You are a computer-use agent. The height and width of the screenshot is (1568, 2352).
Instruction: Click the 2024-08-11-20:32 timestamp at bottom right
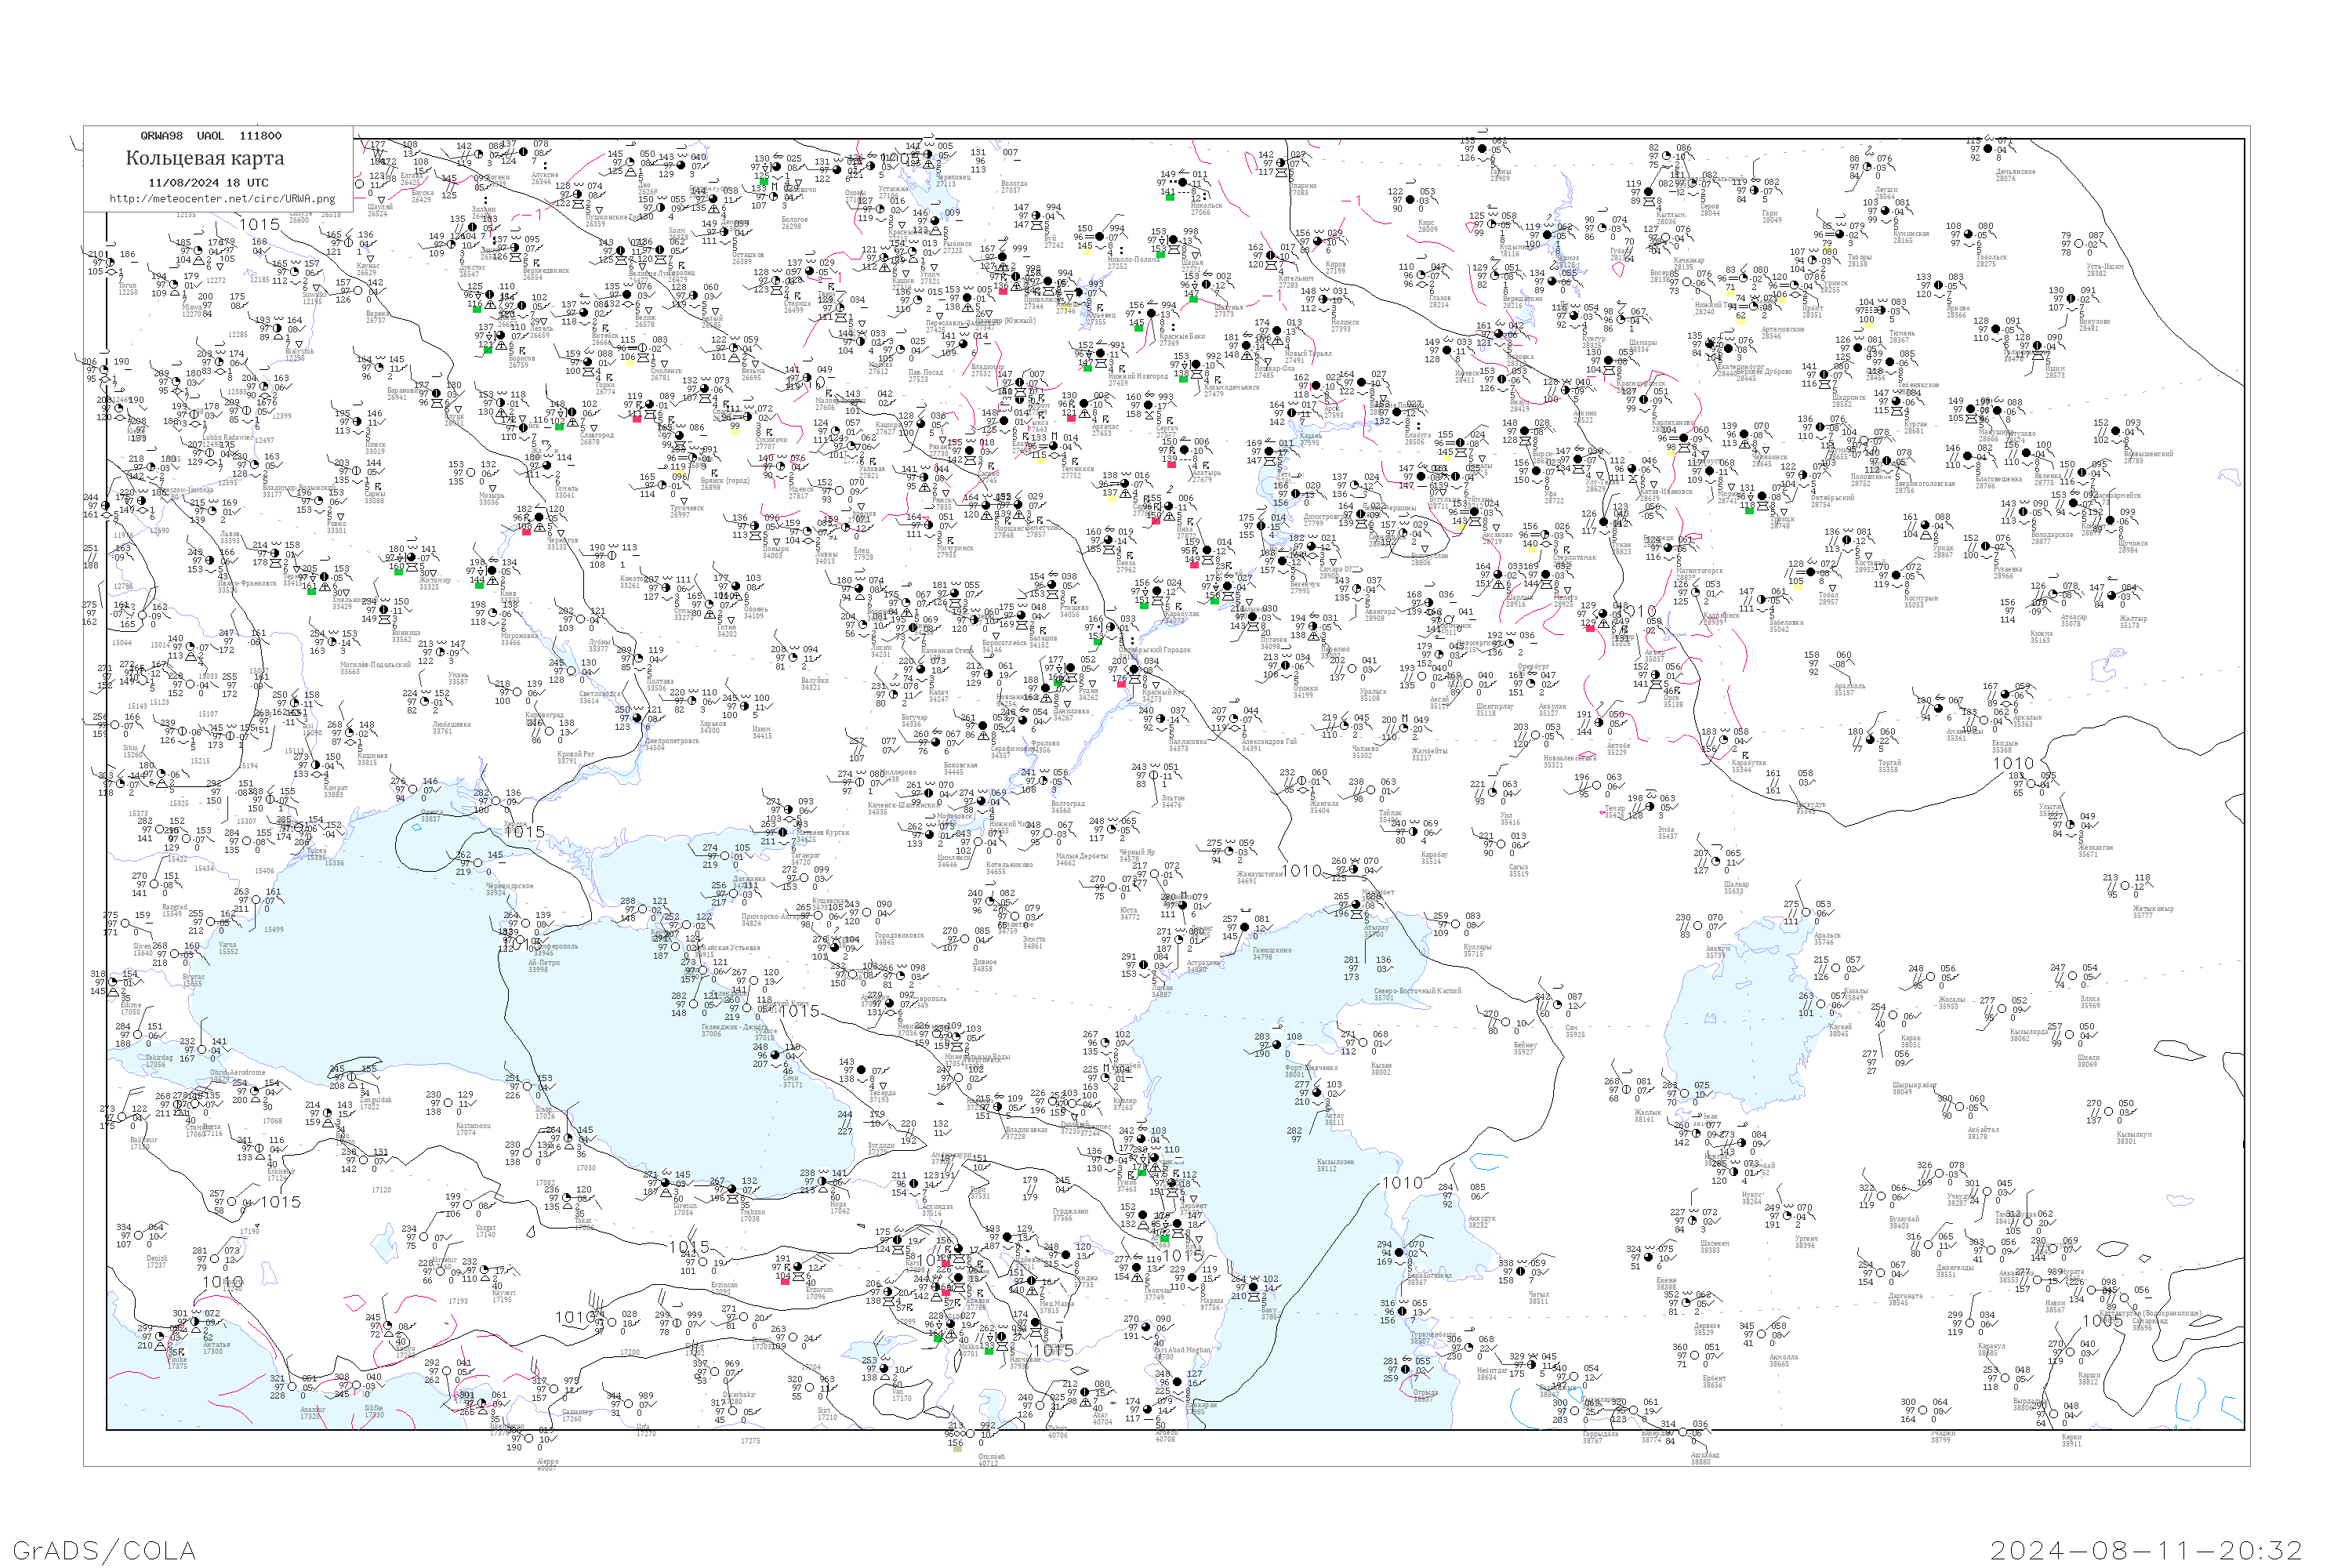tap(2146, 1549)
